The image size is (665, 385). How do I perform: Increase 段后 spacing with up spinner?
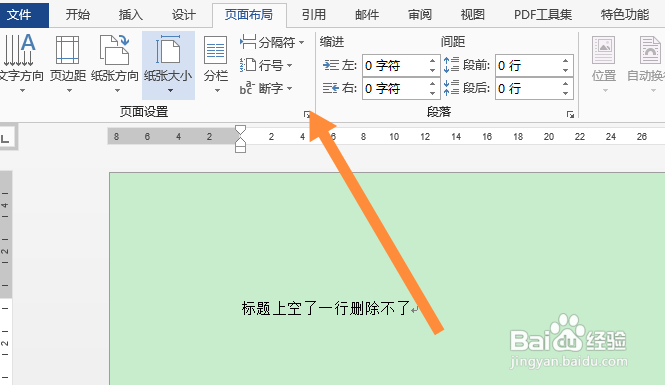point(566,84)
